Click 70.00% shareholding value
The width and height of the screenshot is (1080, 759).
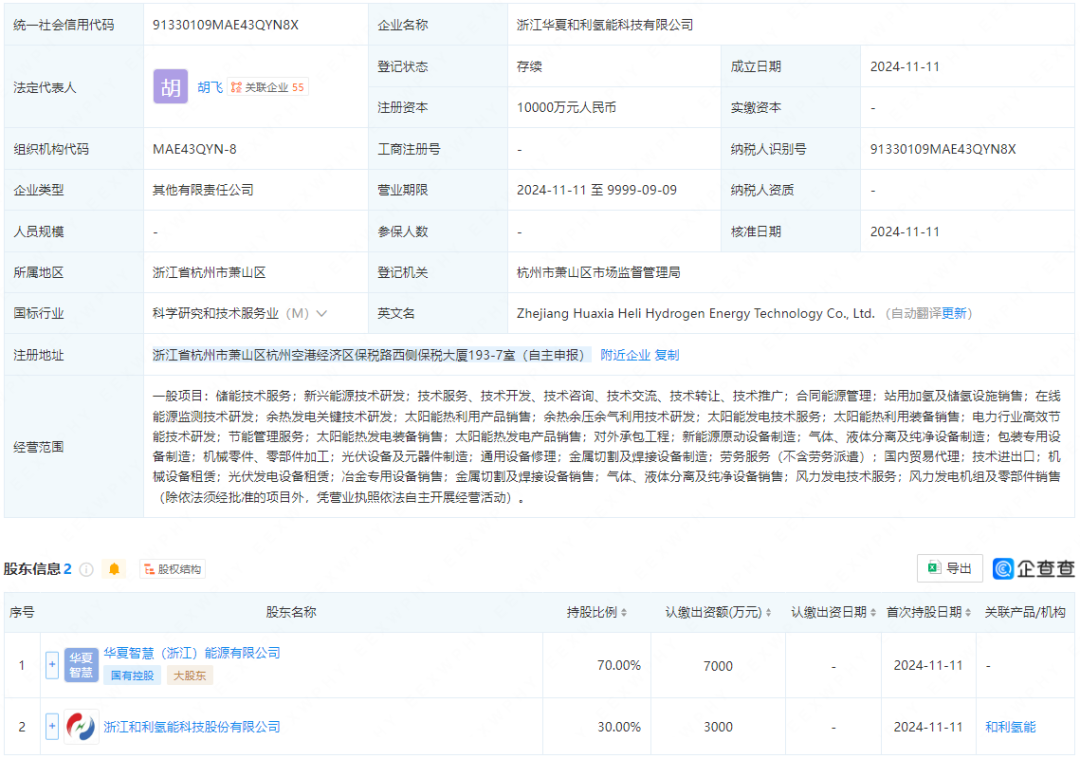click(x=619, y=665)
